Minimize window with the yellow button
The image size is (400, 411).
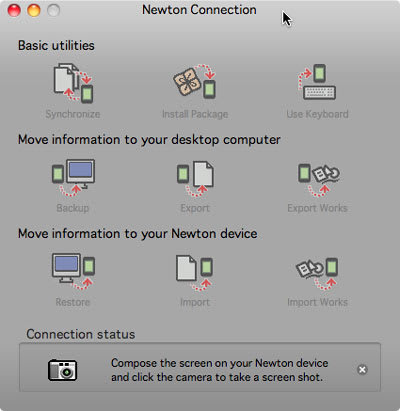click(34, 10)
